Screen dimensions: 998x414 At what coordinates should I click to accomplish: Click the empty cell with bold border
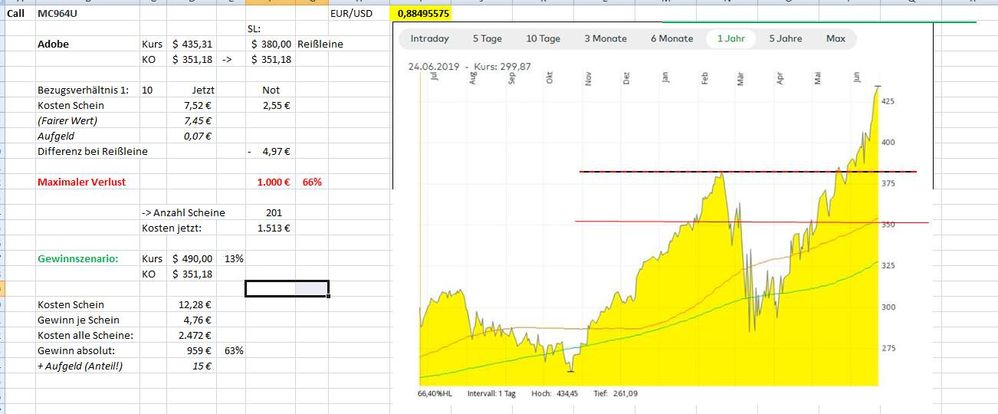pos(286,288)
